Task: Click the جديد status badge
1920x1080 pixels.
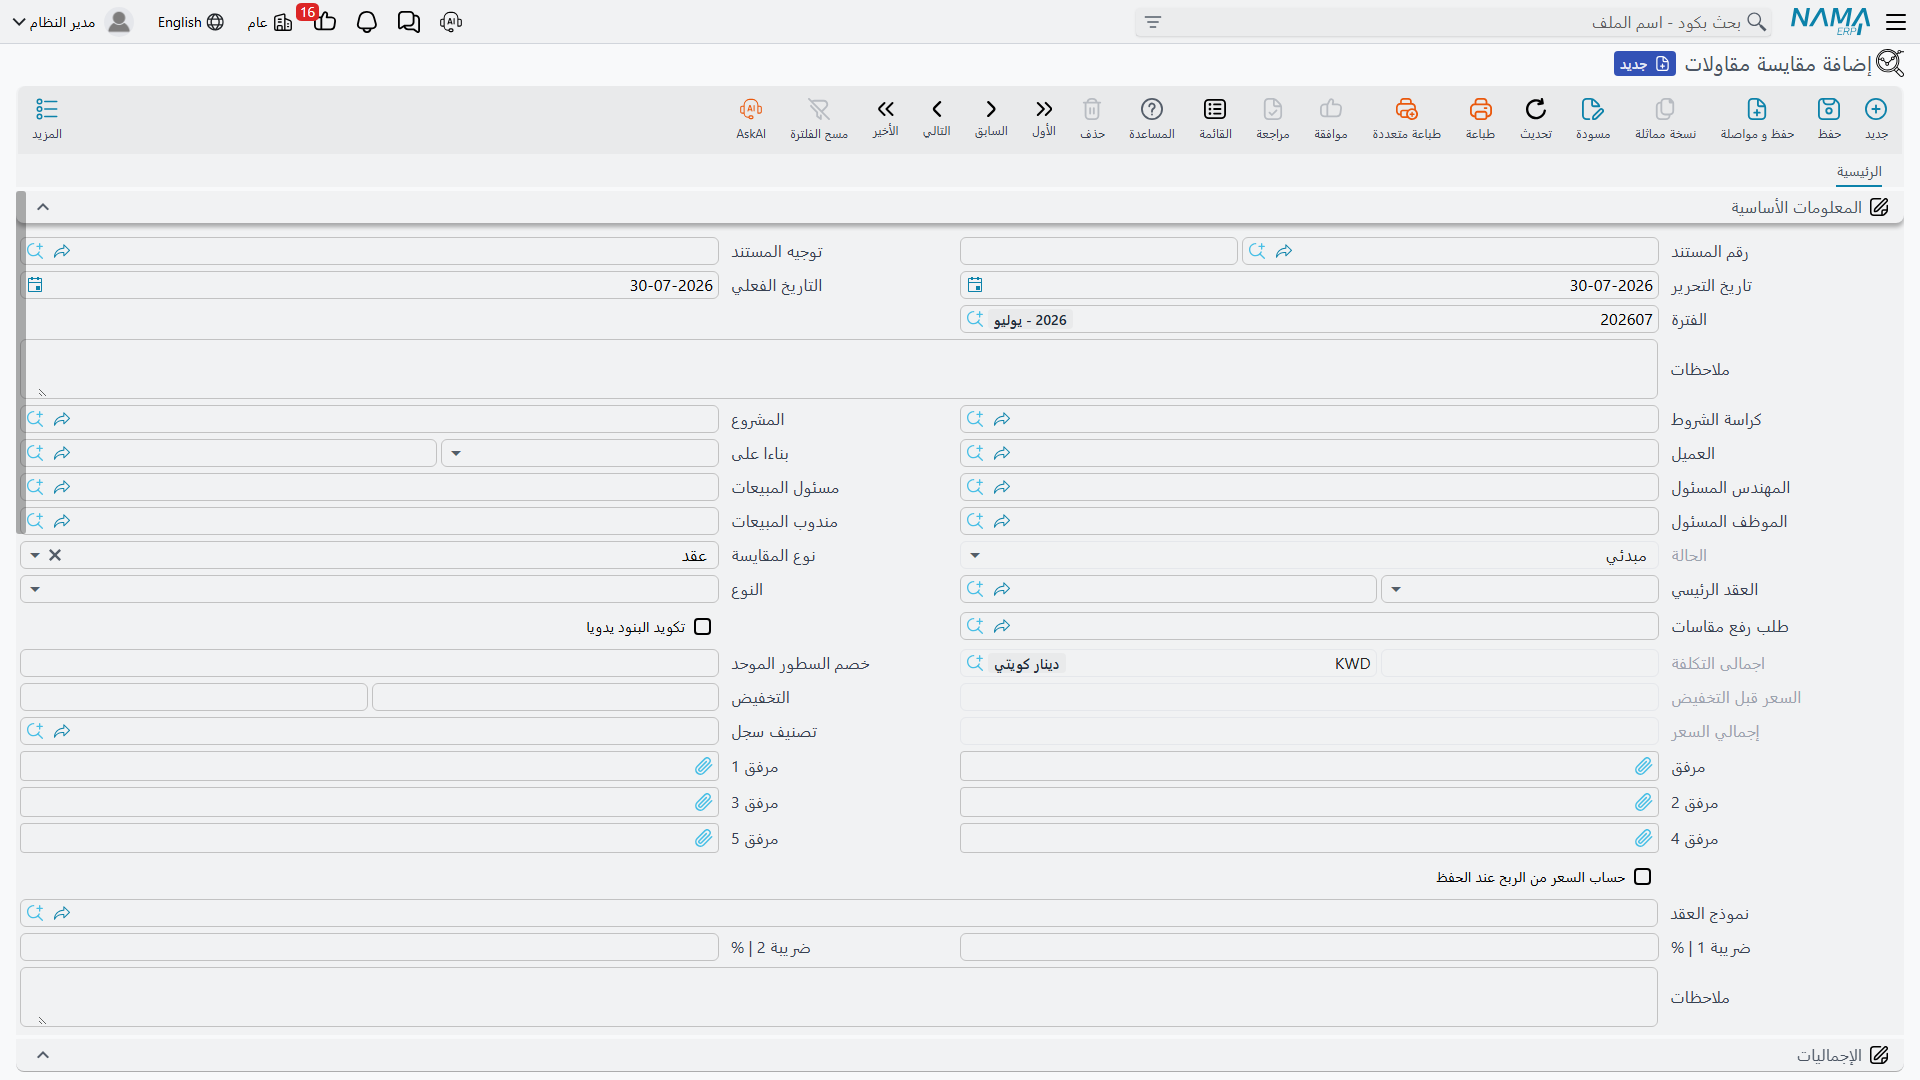Action: coord(1645,64)
